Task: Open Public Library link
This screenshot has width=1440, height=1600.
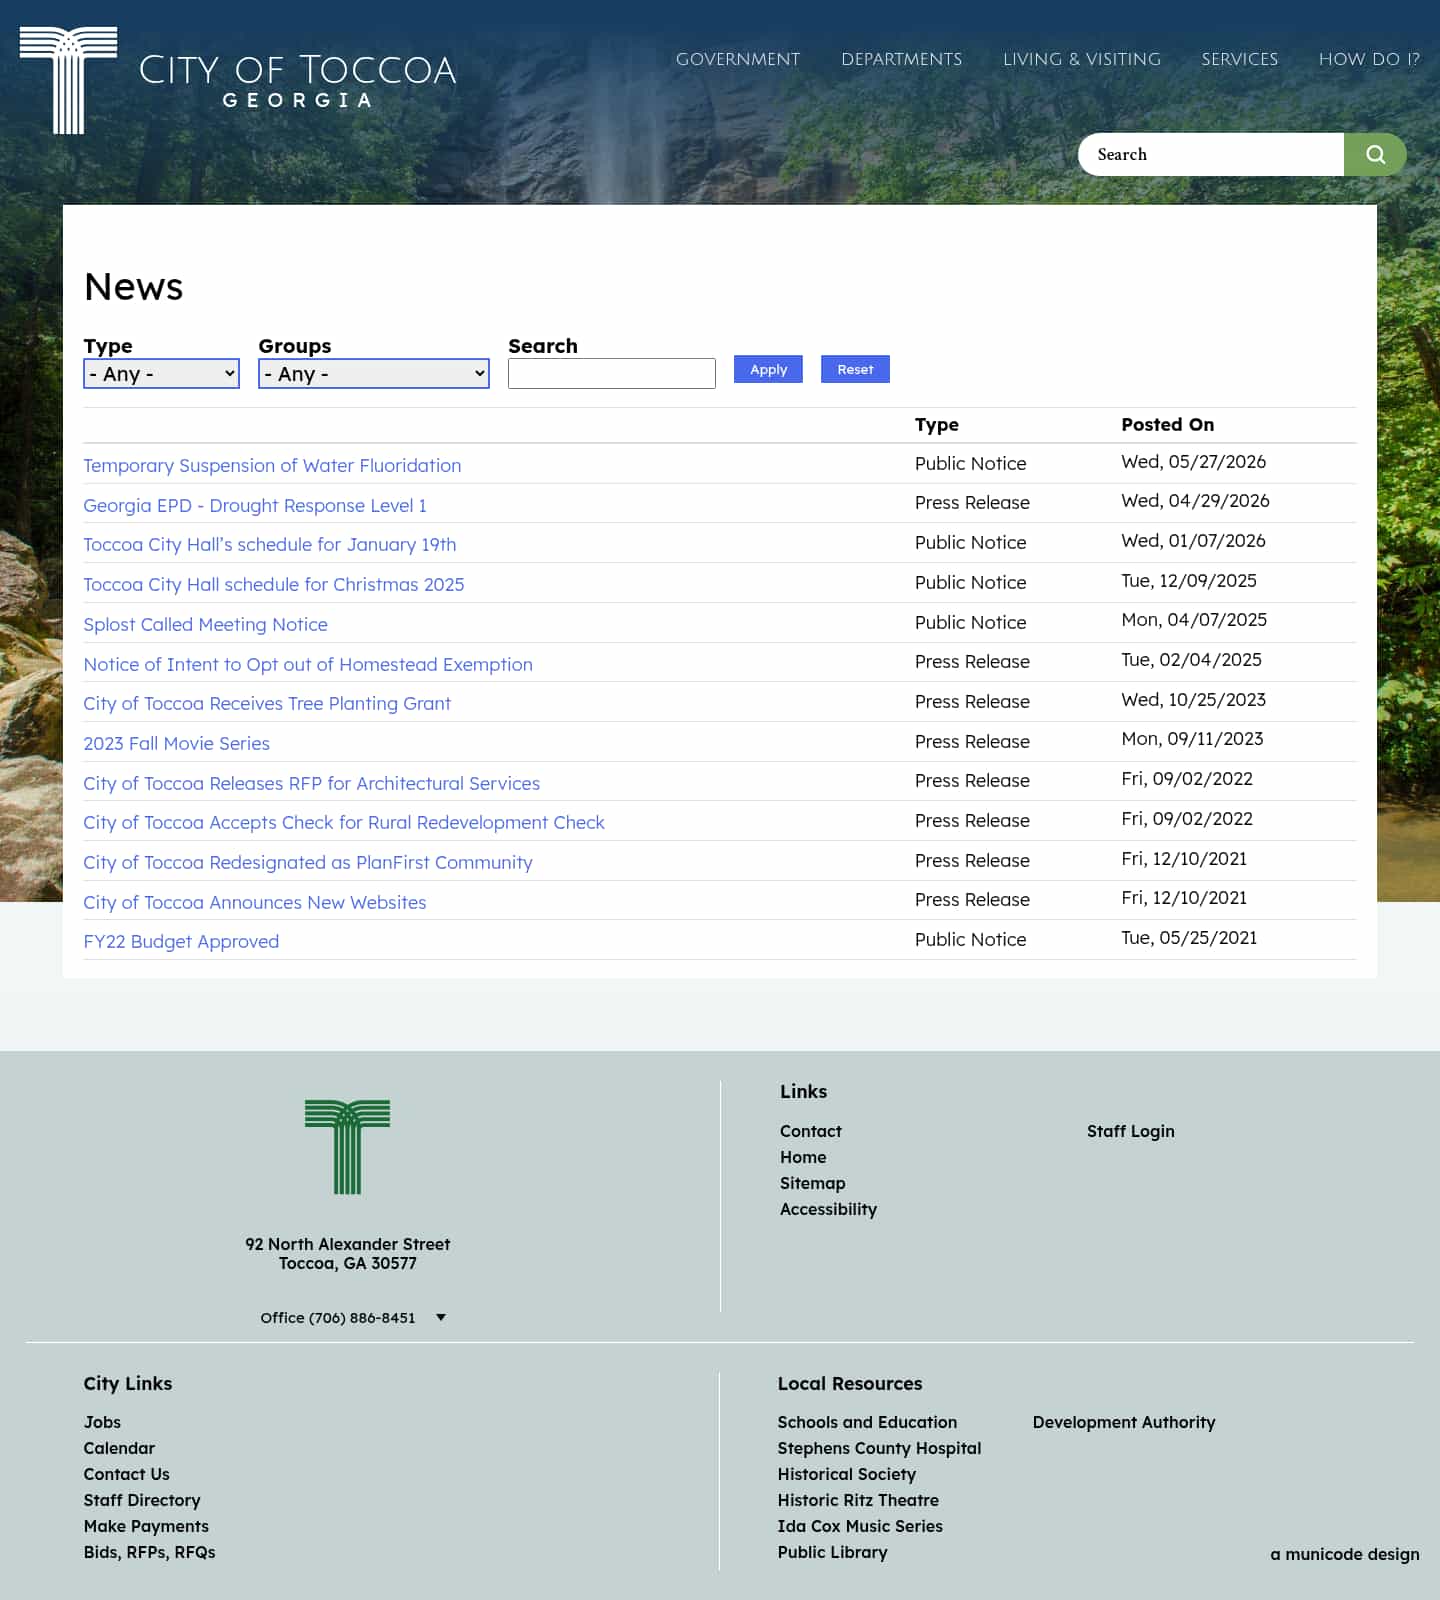Action: (x=832, y=1552)
